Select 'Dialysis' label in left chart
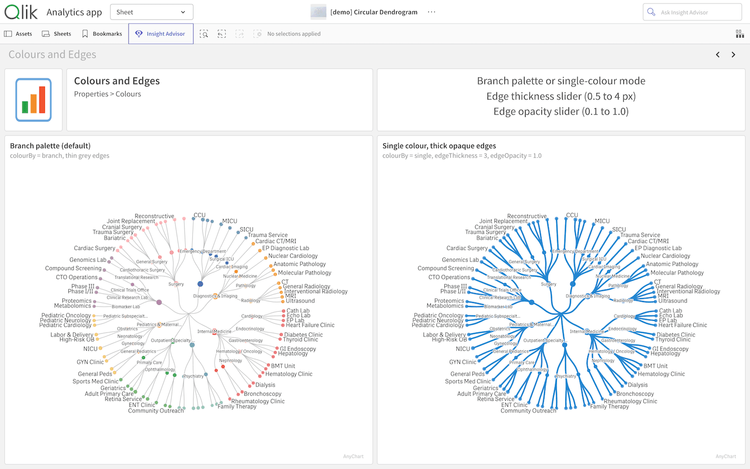This screenshot has height=469, width=750. click(x=265, y=385)
